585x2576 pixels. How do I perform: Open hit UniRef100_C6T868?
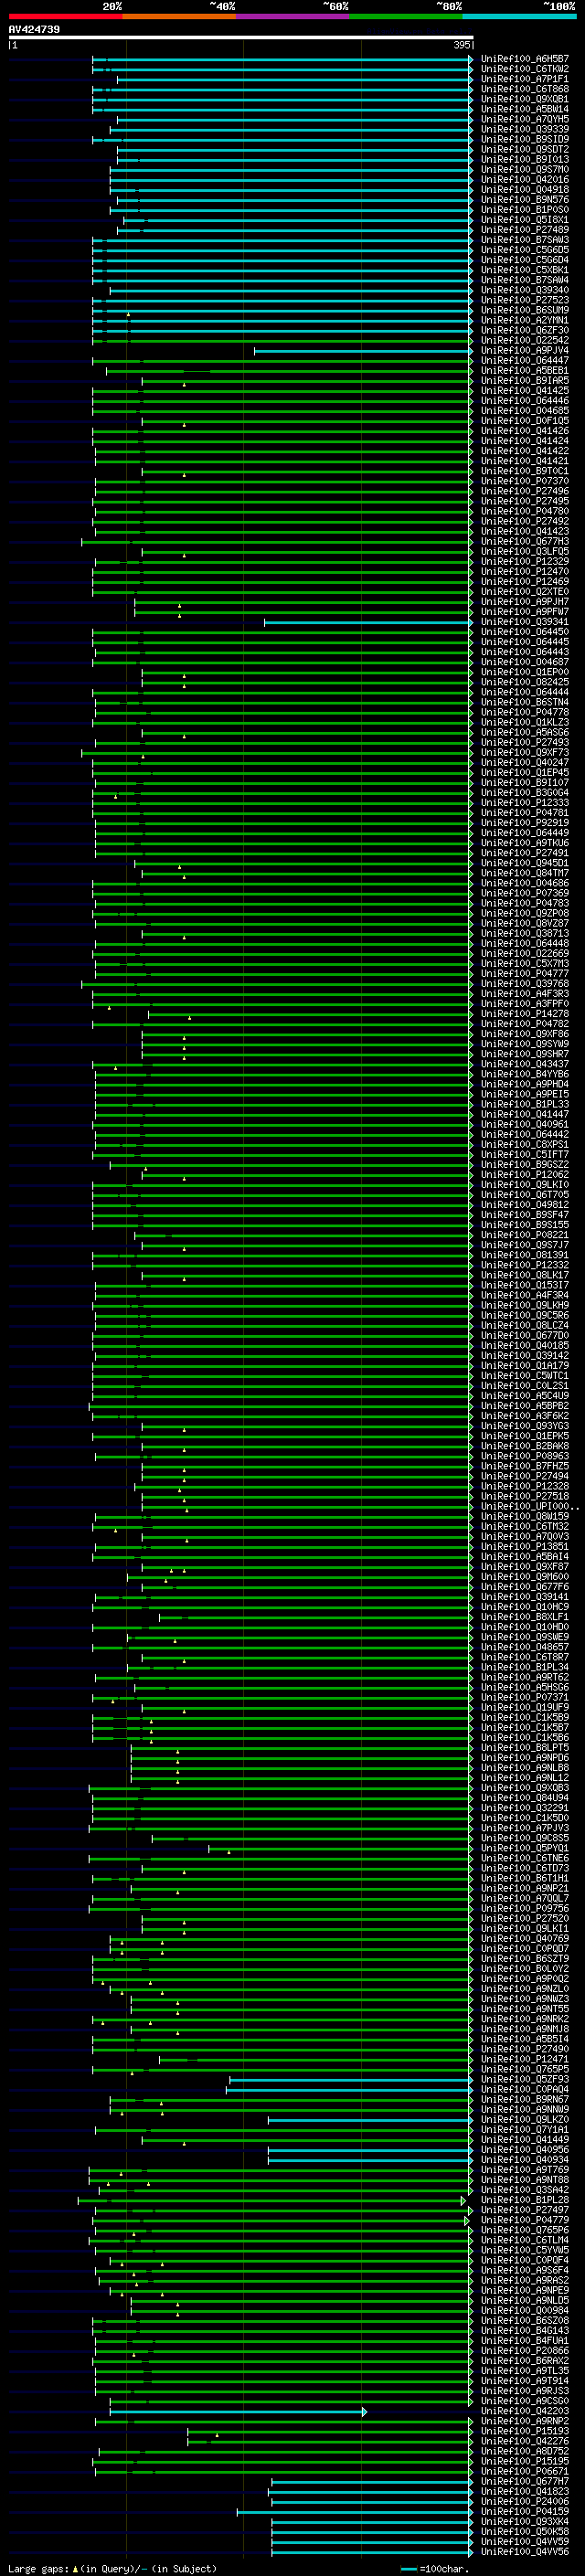[x=524, y=89]
